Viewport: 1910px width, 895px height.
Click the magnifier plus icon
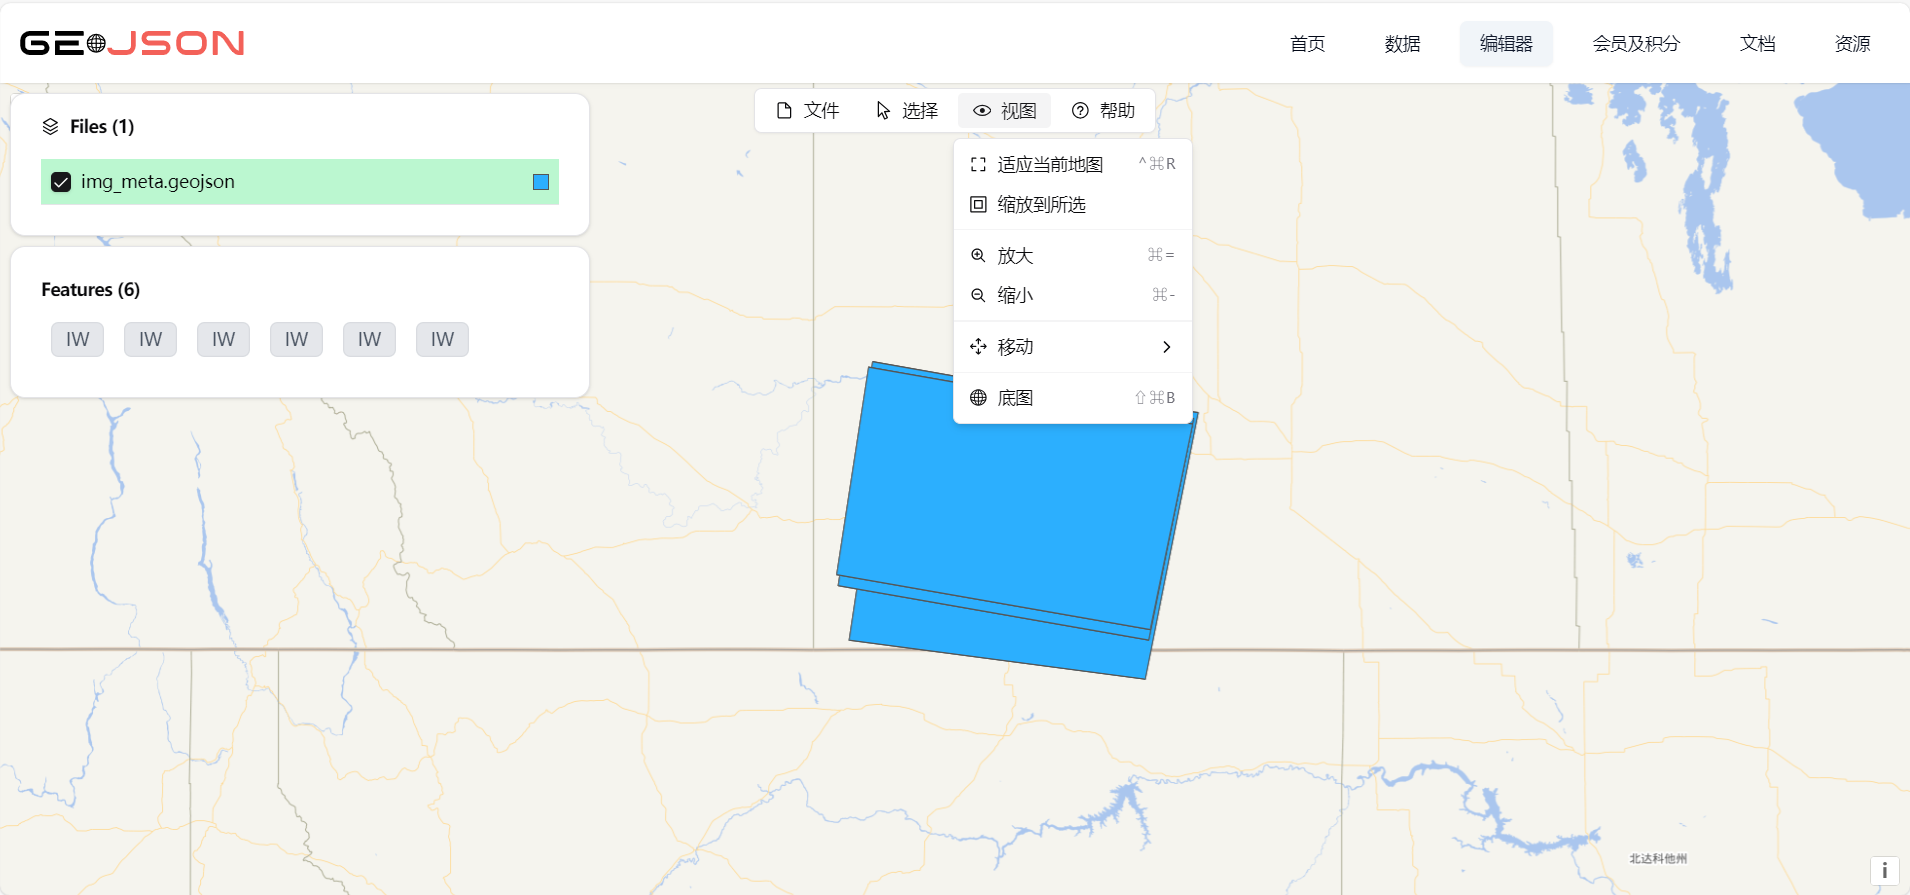pyautogui.click(x=978, y=255)
